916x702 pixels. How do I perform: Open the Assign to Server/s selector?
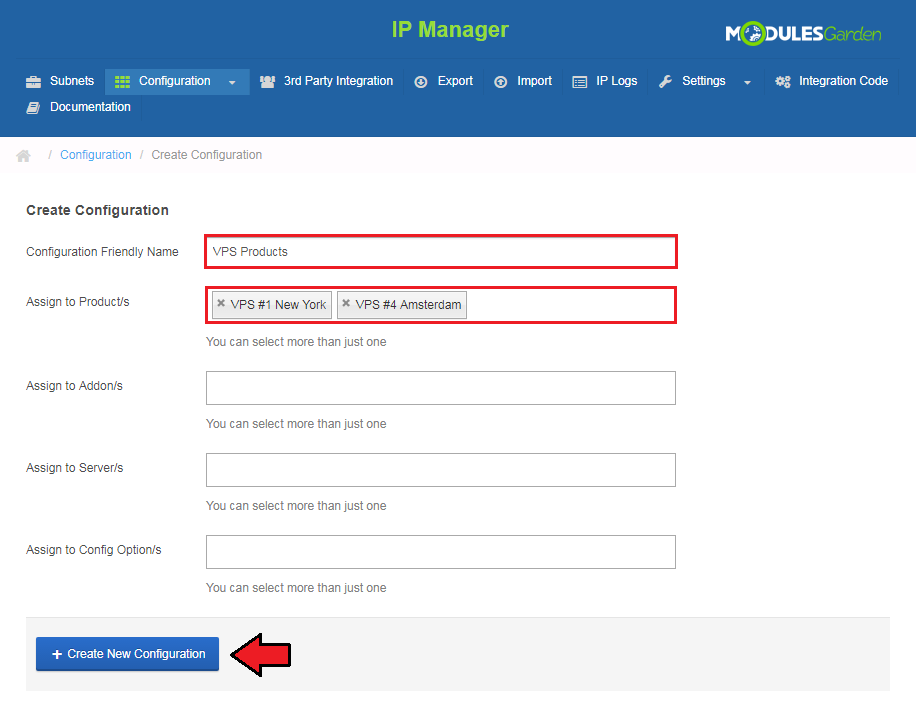tap(440, 470)
